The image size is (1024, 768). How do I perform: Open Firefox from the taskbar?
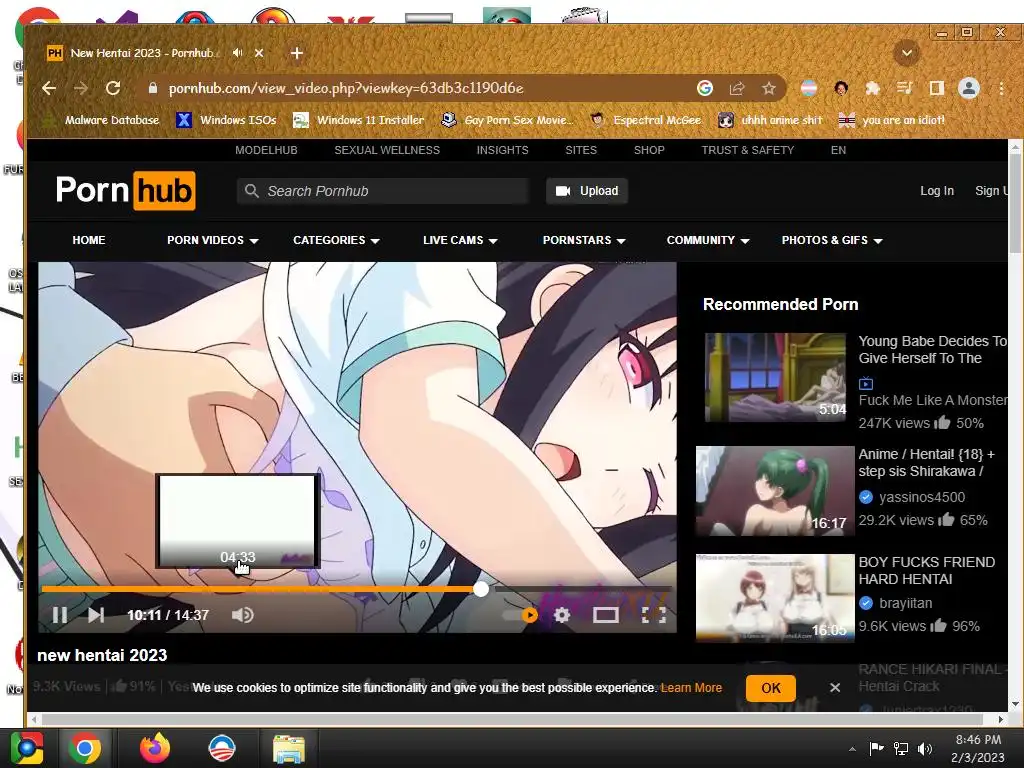point(155,748)
